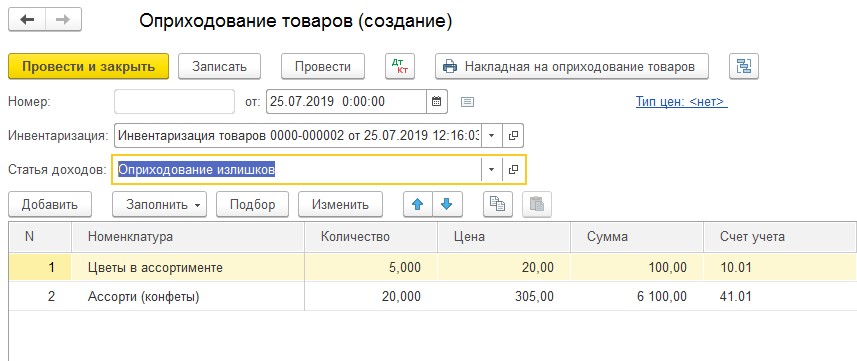Print Накладная на оприходование товаров
Viewport: 857px width, 361px height.
pyautogui.click(x=572, y=67)
